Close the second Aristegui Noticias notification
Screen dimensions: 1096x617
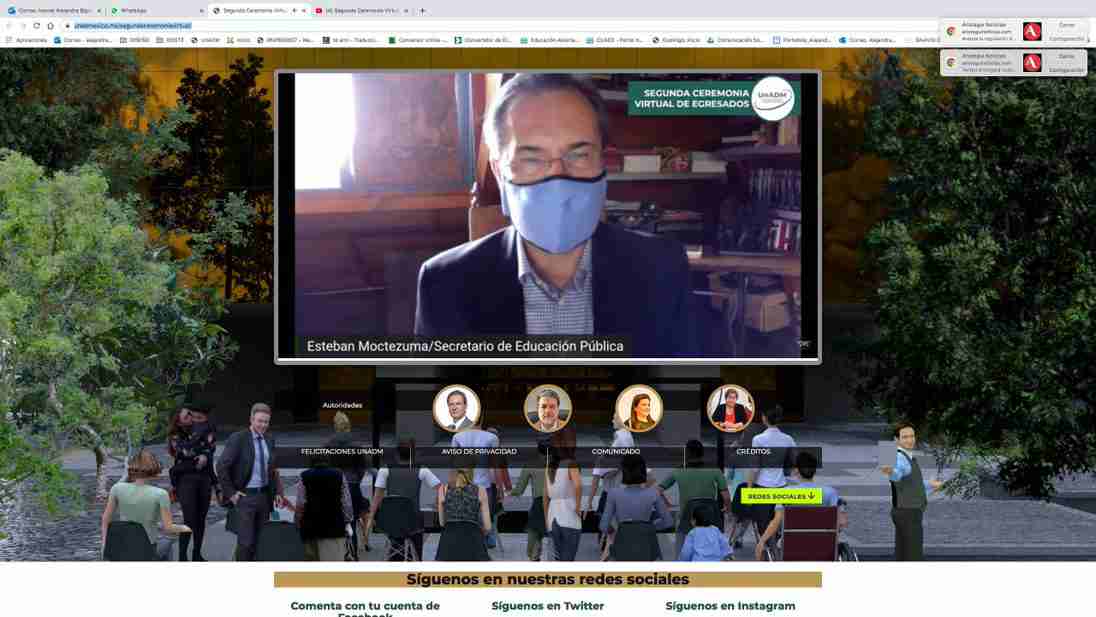(1067, 56)
